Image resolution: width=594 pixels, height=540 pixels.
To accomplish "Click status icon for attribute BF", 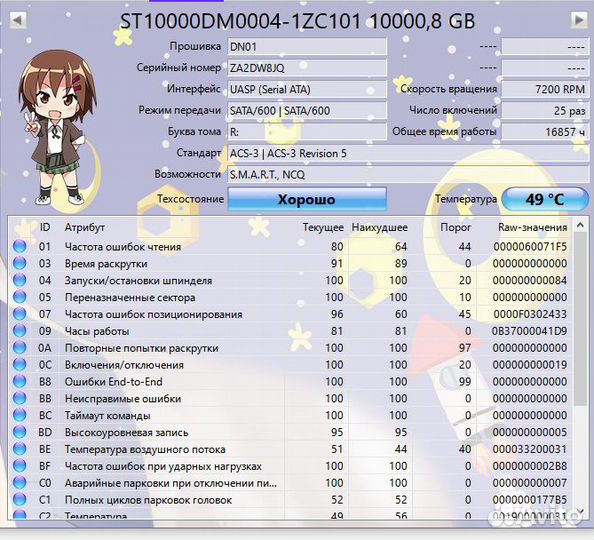I will 20,466.
